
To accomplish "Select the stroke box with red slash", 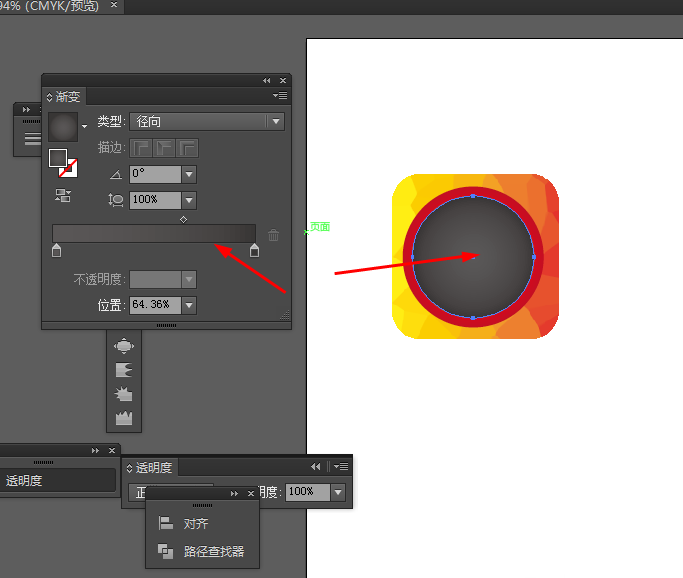I will (x=70, y=169).
